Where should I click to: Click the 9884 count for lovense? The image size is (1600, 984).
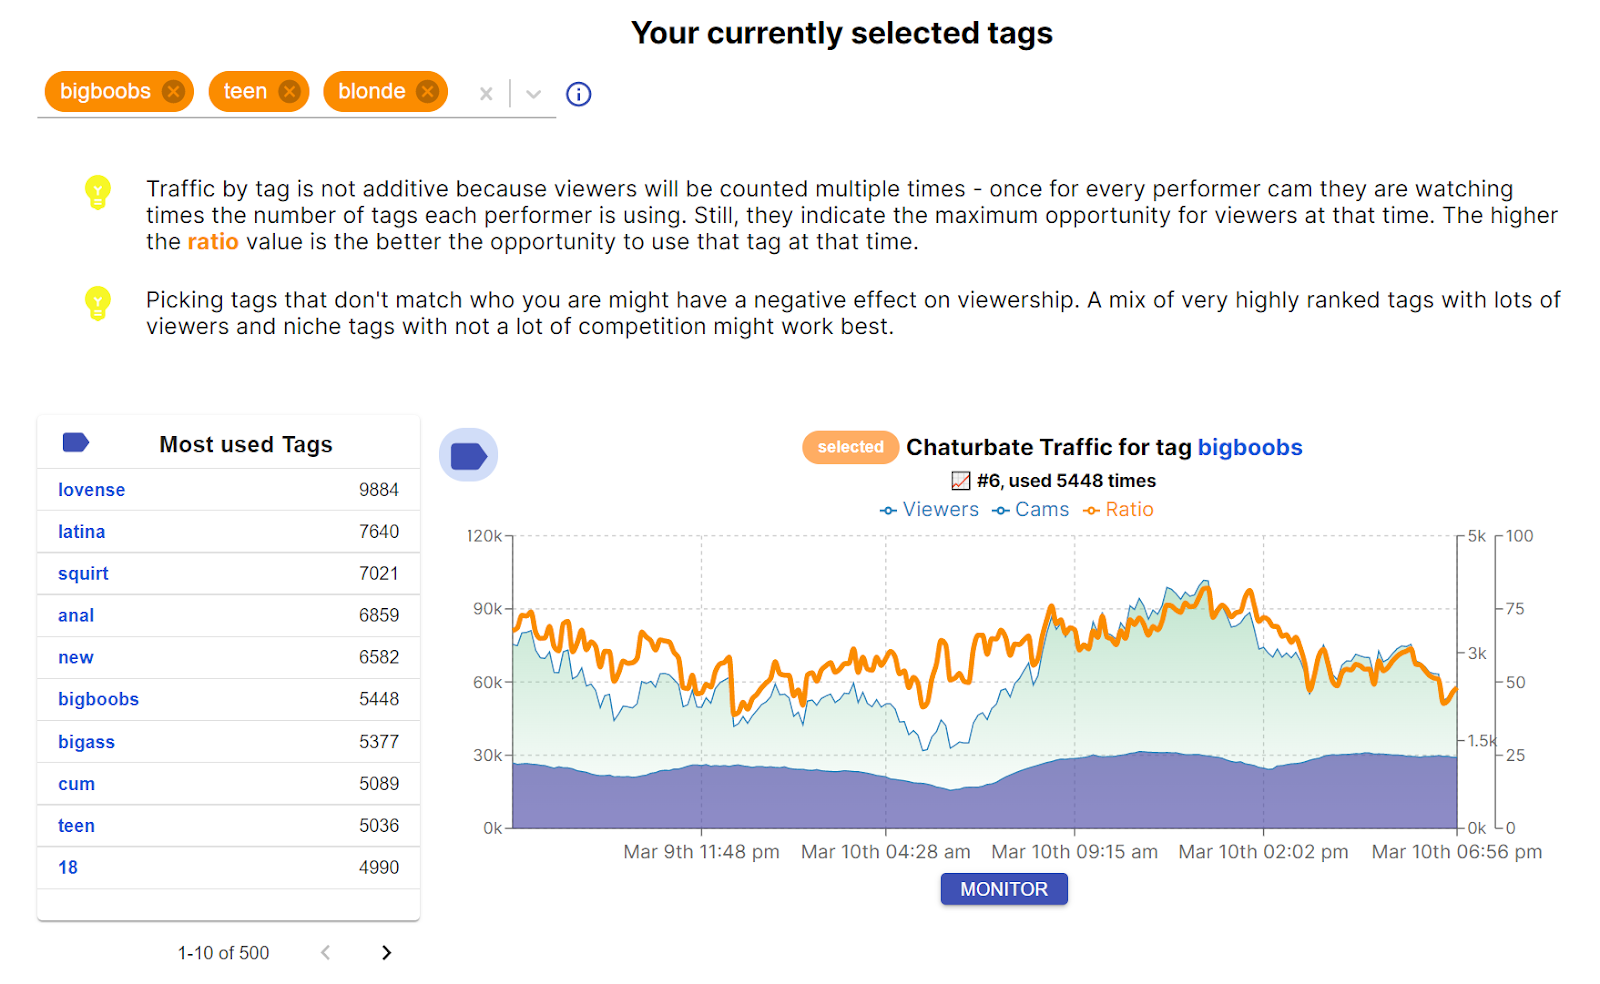tap(379, 490)
